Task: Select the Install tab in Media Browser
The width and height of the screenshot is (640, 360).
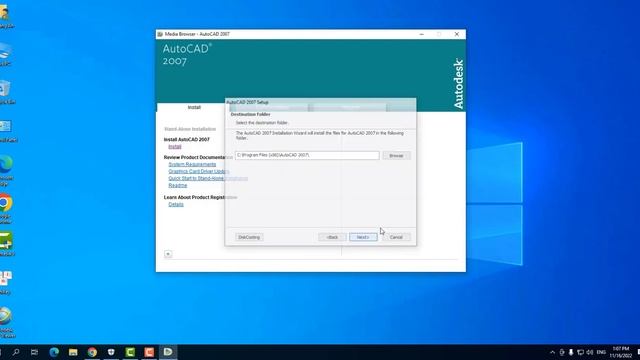Action: (194, 107)
